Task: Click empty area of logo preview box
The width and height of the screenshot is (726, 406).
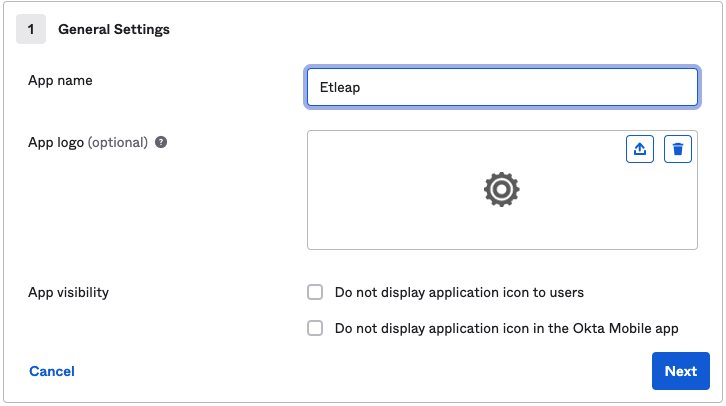Action: pos(400,220)
